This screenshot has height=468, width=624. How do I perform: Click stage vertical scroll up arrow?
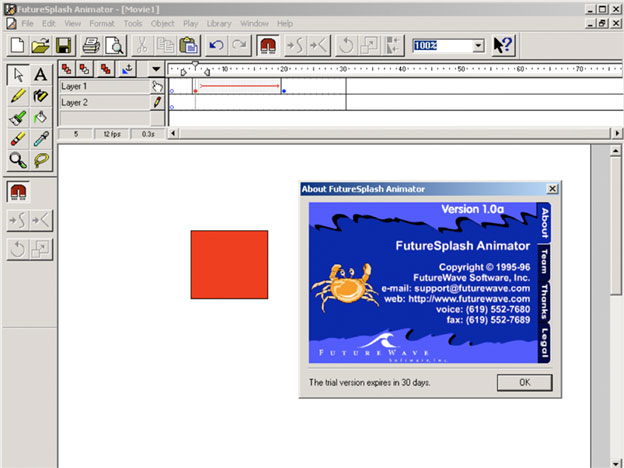point(615,151)
